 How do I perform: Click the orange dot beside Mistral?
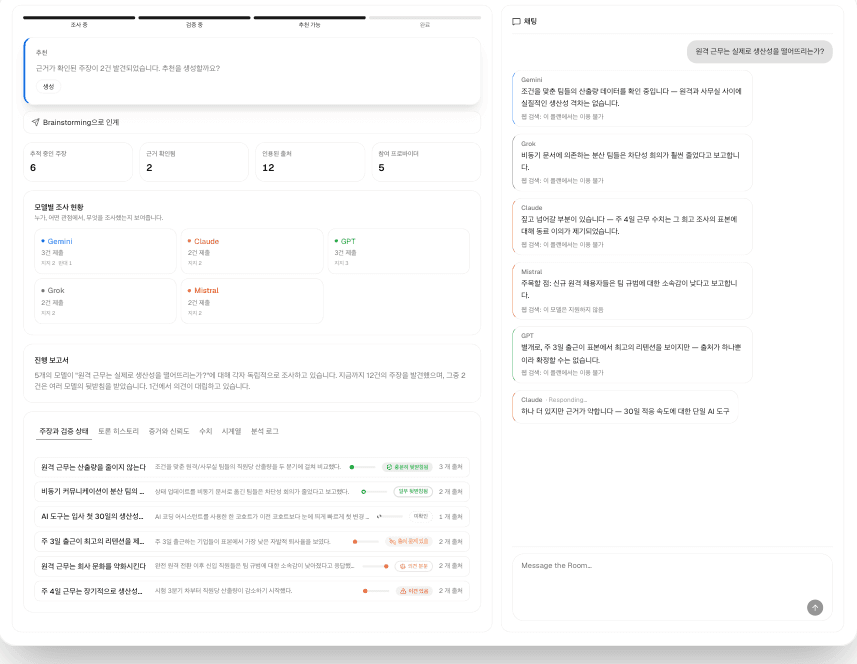point(190,291)
